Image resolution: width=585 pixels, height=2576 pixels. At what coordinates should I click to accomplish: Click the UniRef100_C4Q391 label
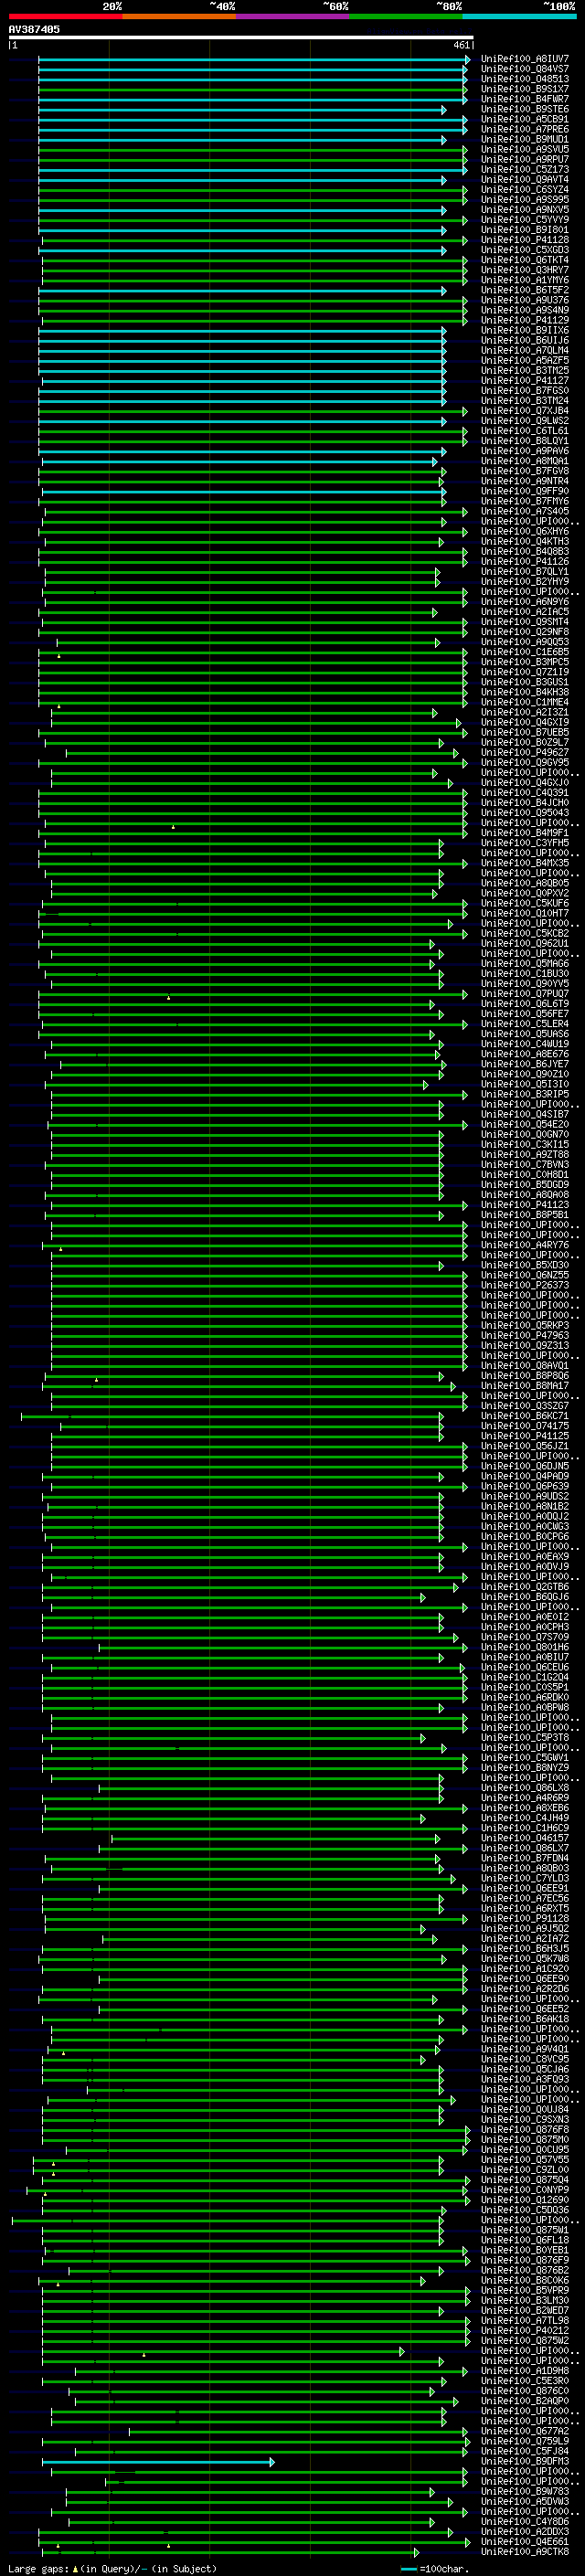[525, 793]
